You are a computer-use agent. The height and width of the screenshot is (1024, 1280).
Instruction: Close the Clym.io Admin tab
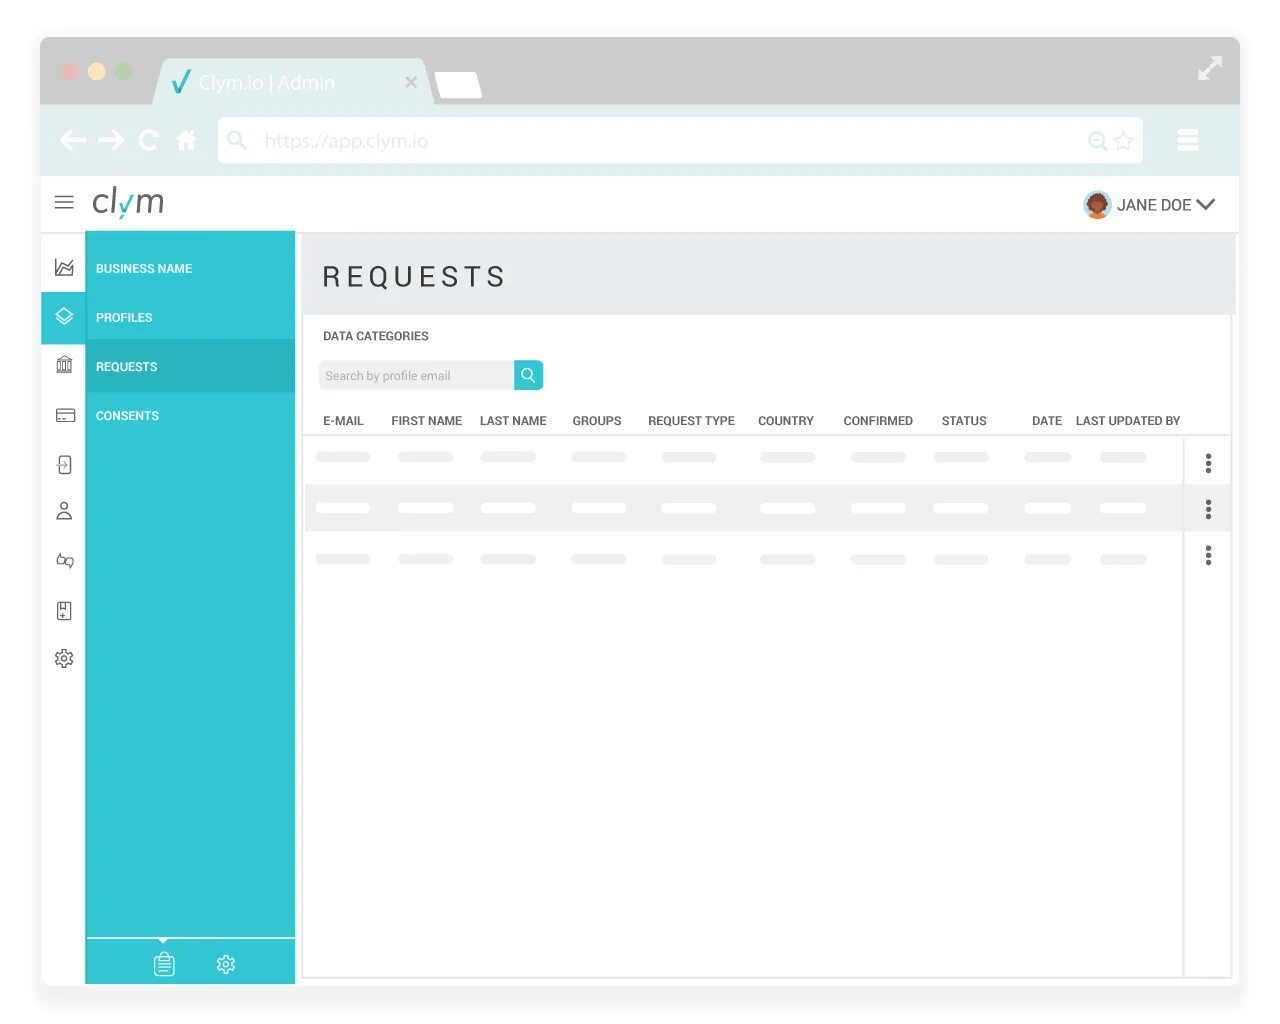(411, 83)
